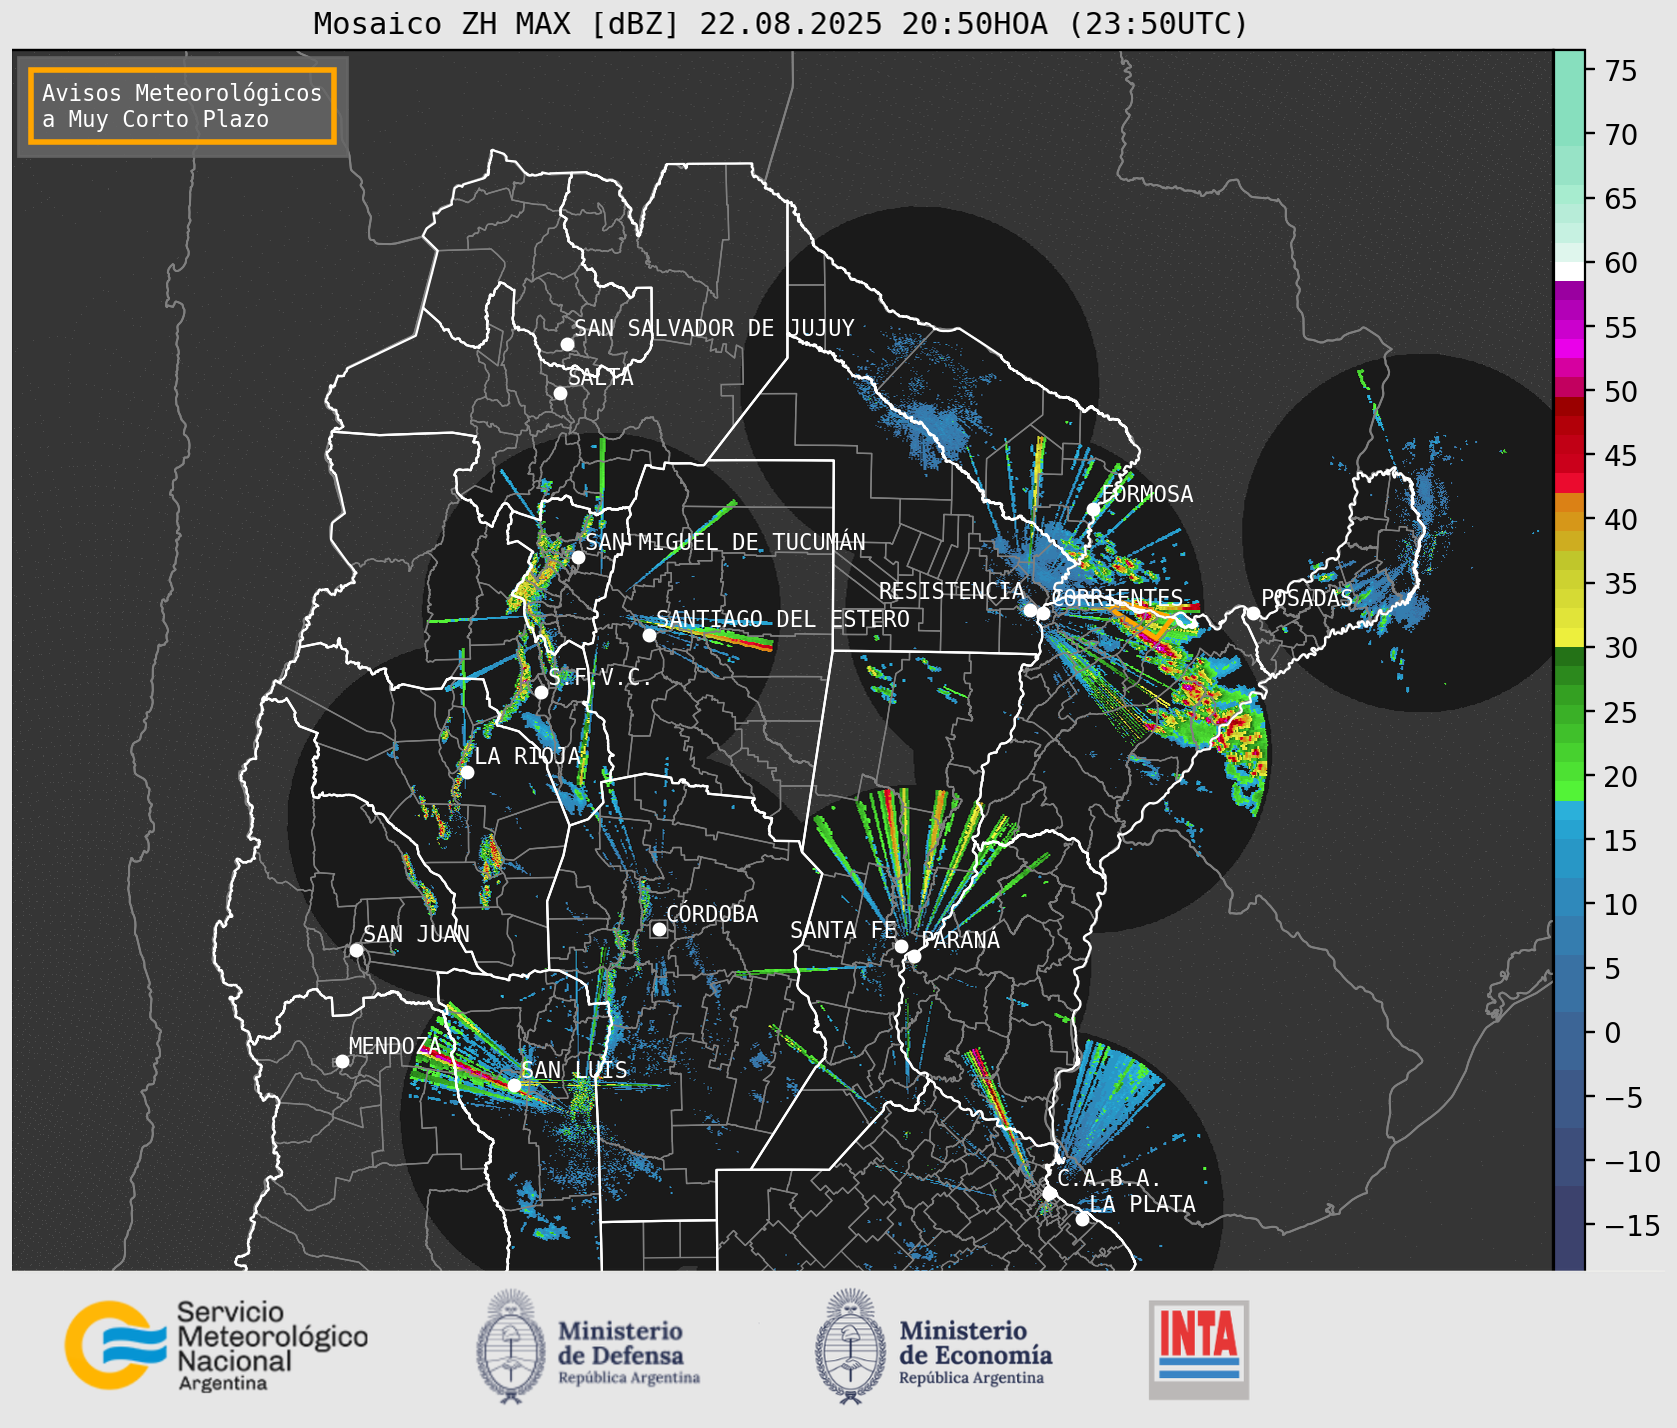Select the Córdoba city marker
The width and height of the screenshot is (1677, 1428).
point(659,929)
